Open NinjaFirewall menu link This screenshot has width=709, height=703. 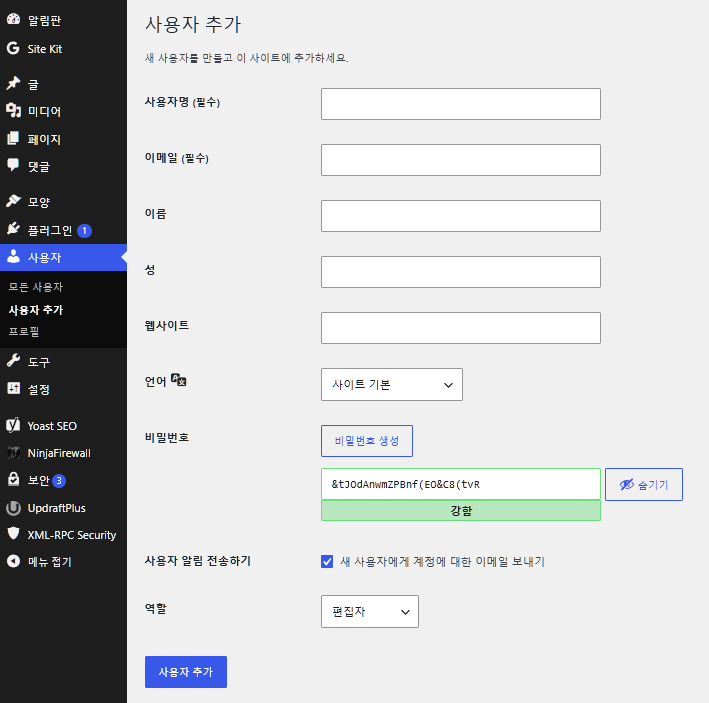tap(59, 453)
